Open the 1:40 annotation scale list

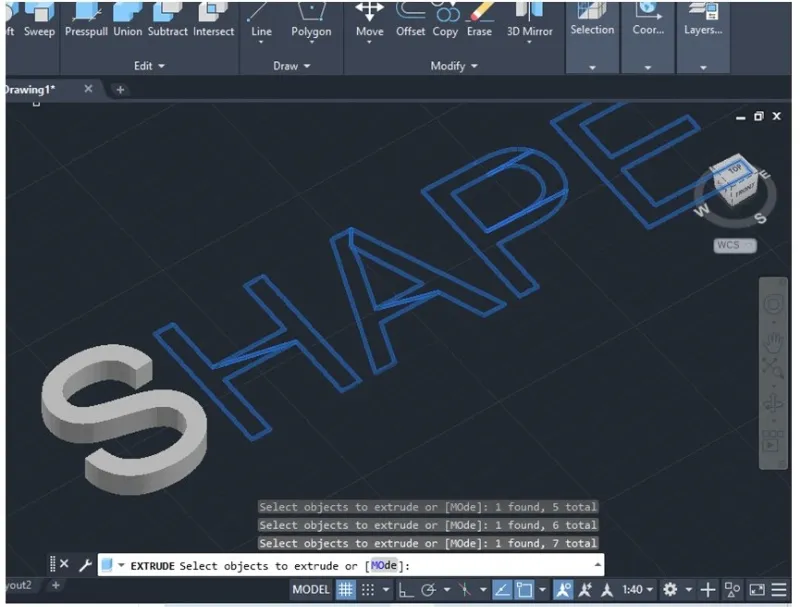pyautogui.click(x=636, y=590)
